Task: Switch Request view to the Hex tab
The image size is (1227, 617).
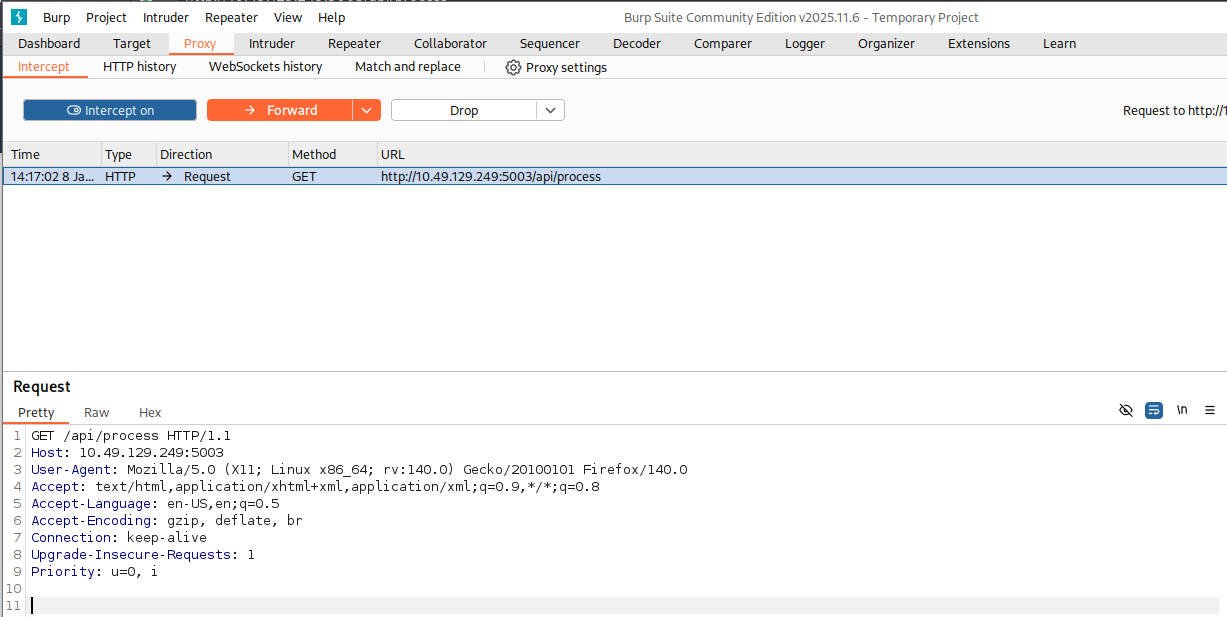Action: coord(150,412)
